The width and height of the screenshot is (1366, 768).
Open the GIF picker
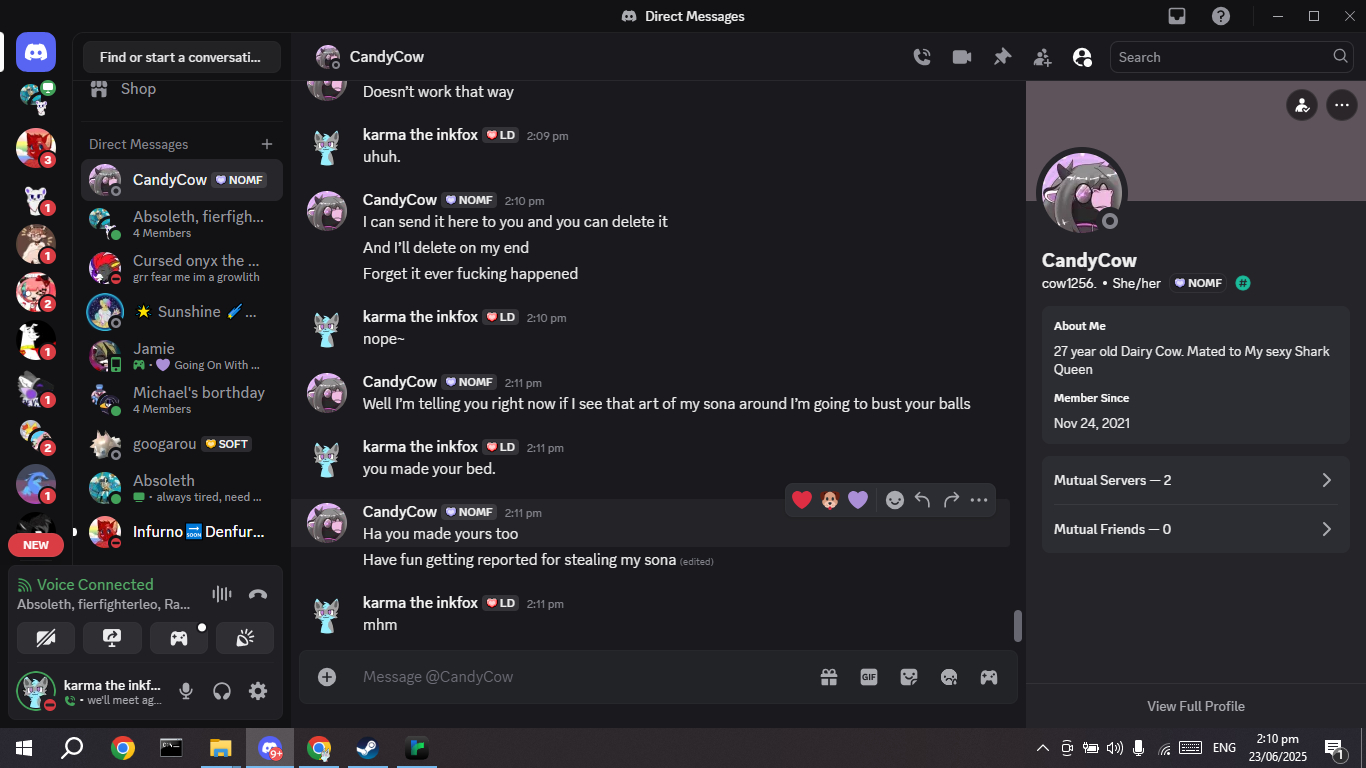pos(869,677)
